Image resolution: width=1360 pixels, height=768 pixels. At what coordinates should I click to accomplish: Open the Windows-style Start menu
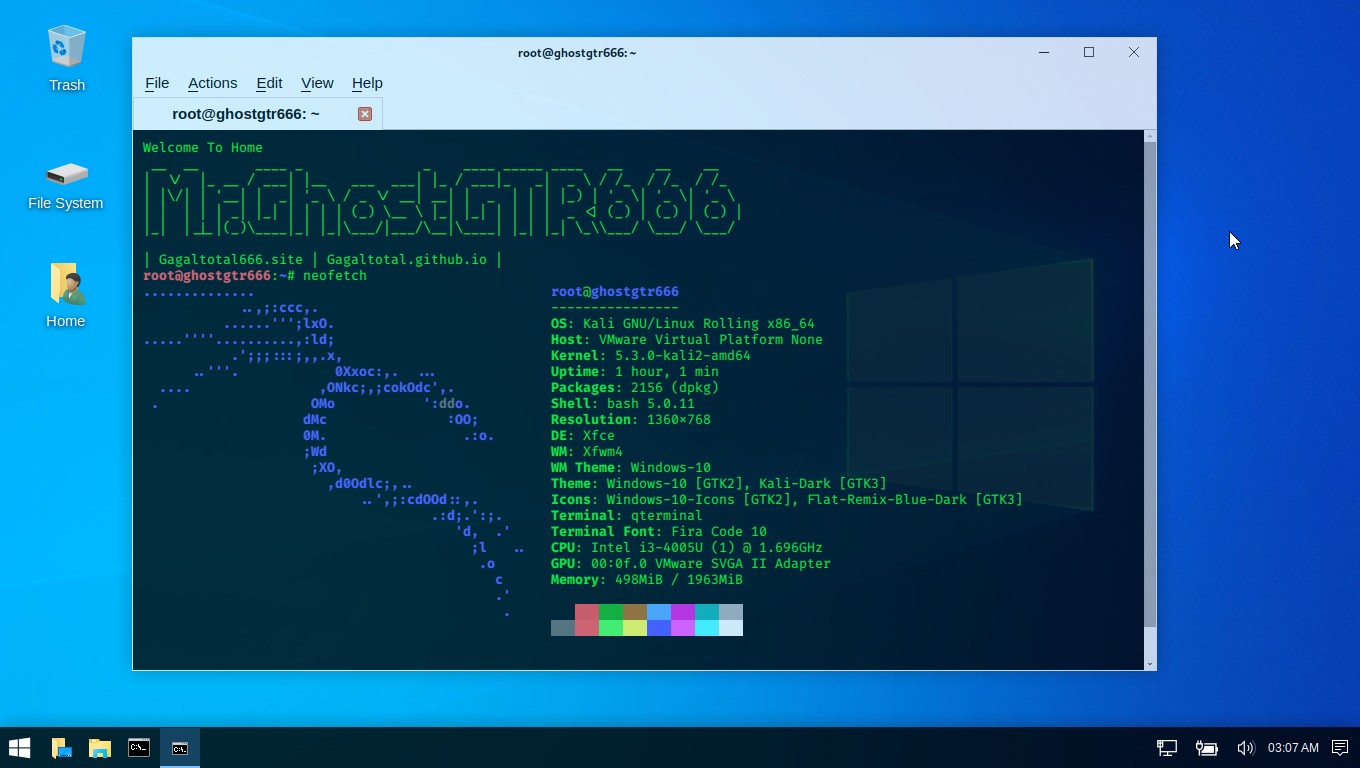click(19, 748)
